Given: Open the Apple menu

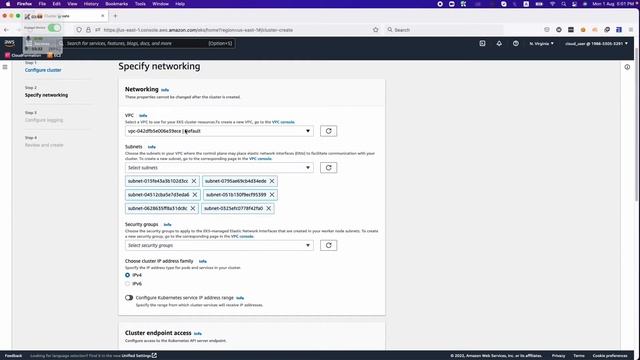Looking at the screenshot, I should point(8,4).
